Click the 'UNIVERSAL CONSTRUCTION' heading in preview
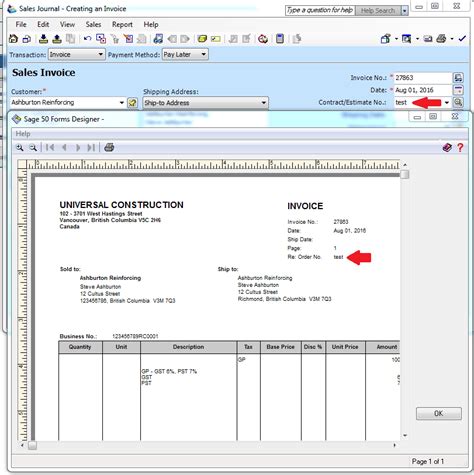This screenshot has height=475, width=474. click(x=121, y=205)
